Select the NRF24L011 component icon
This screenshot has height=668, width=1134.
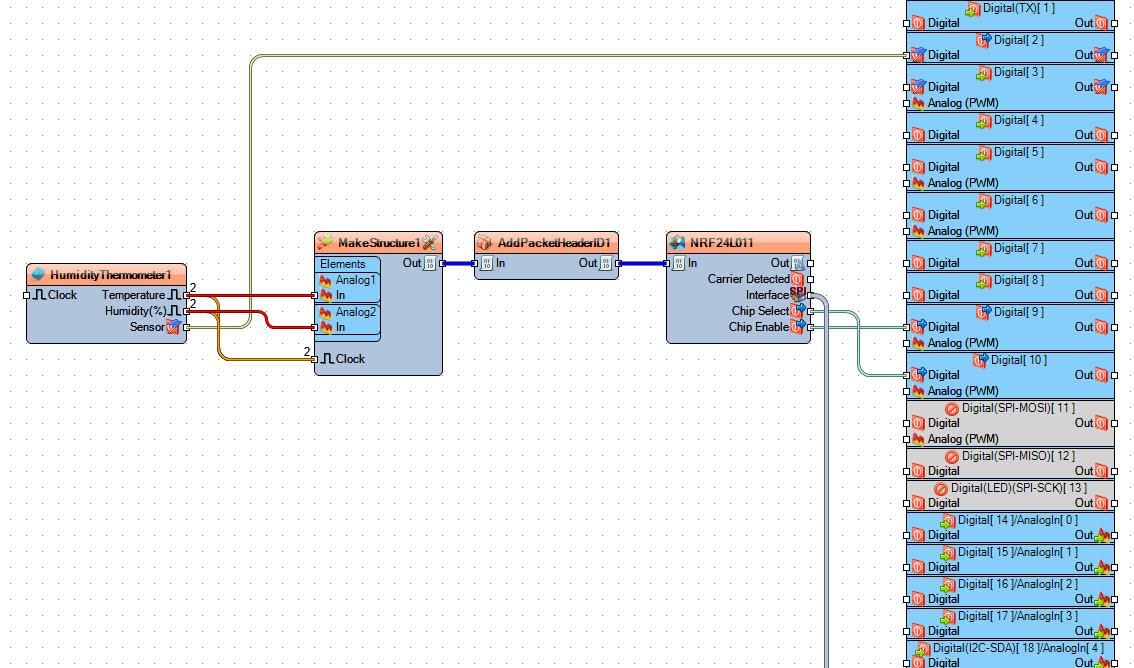[677, 243]
